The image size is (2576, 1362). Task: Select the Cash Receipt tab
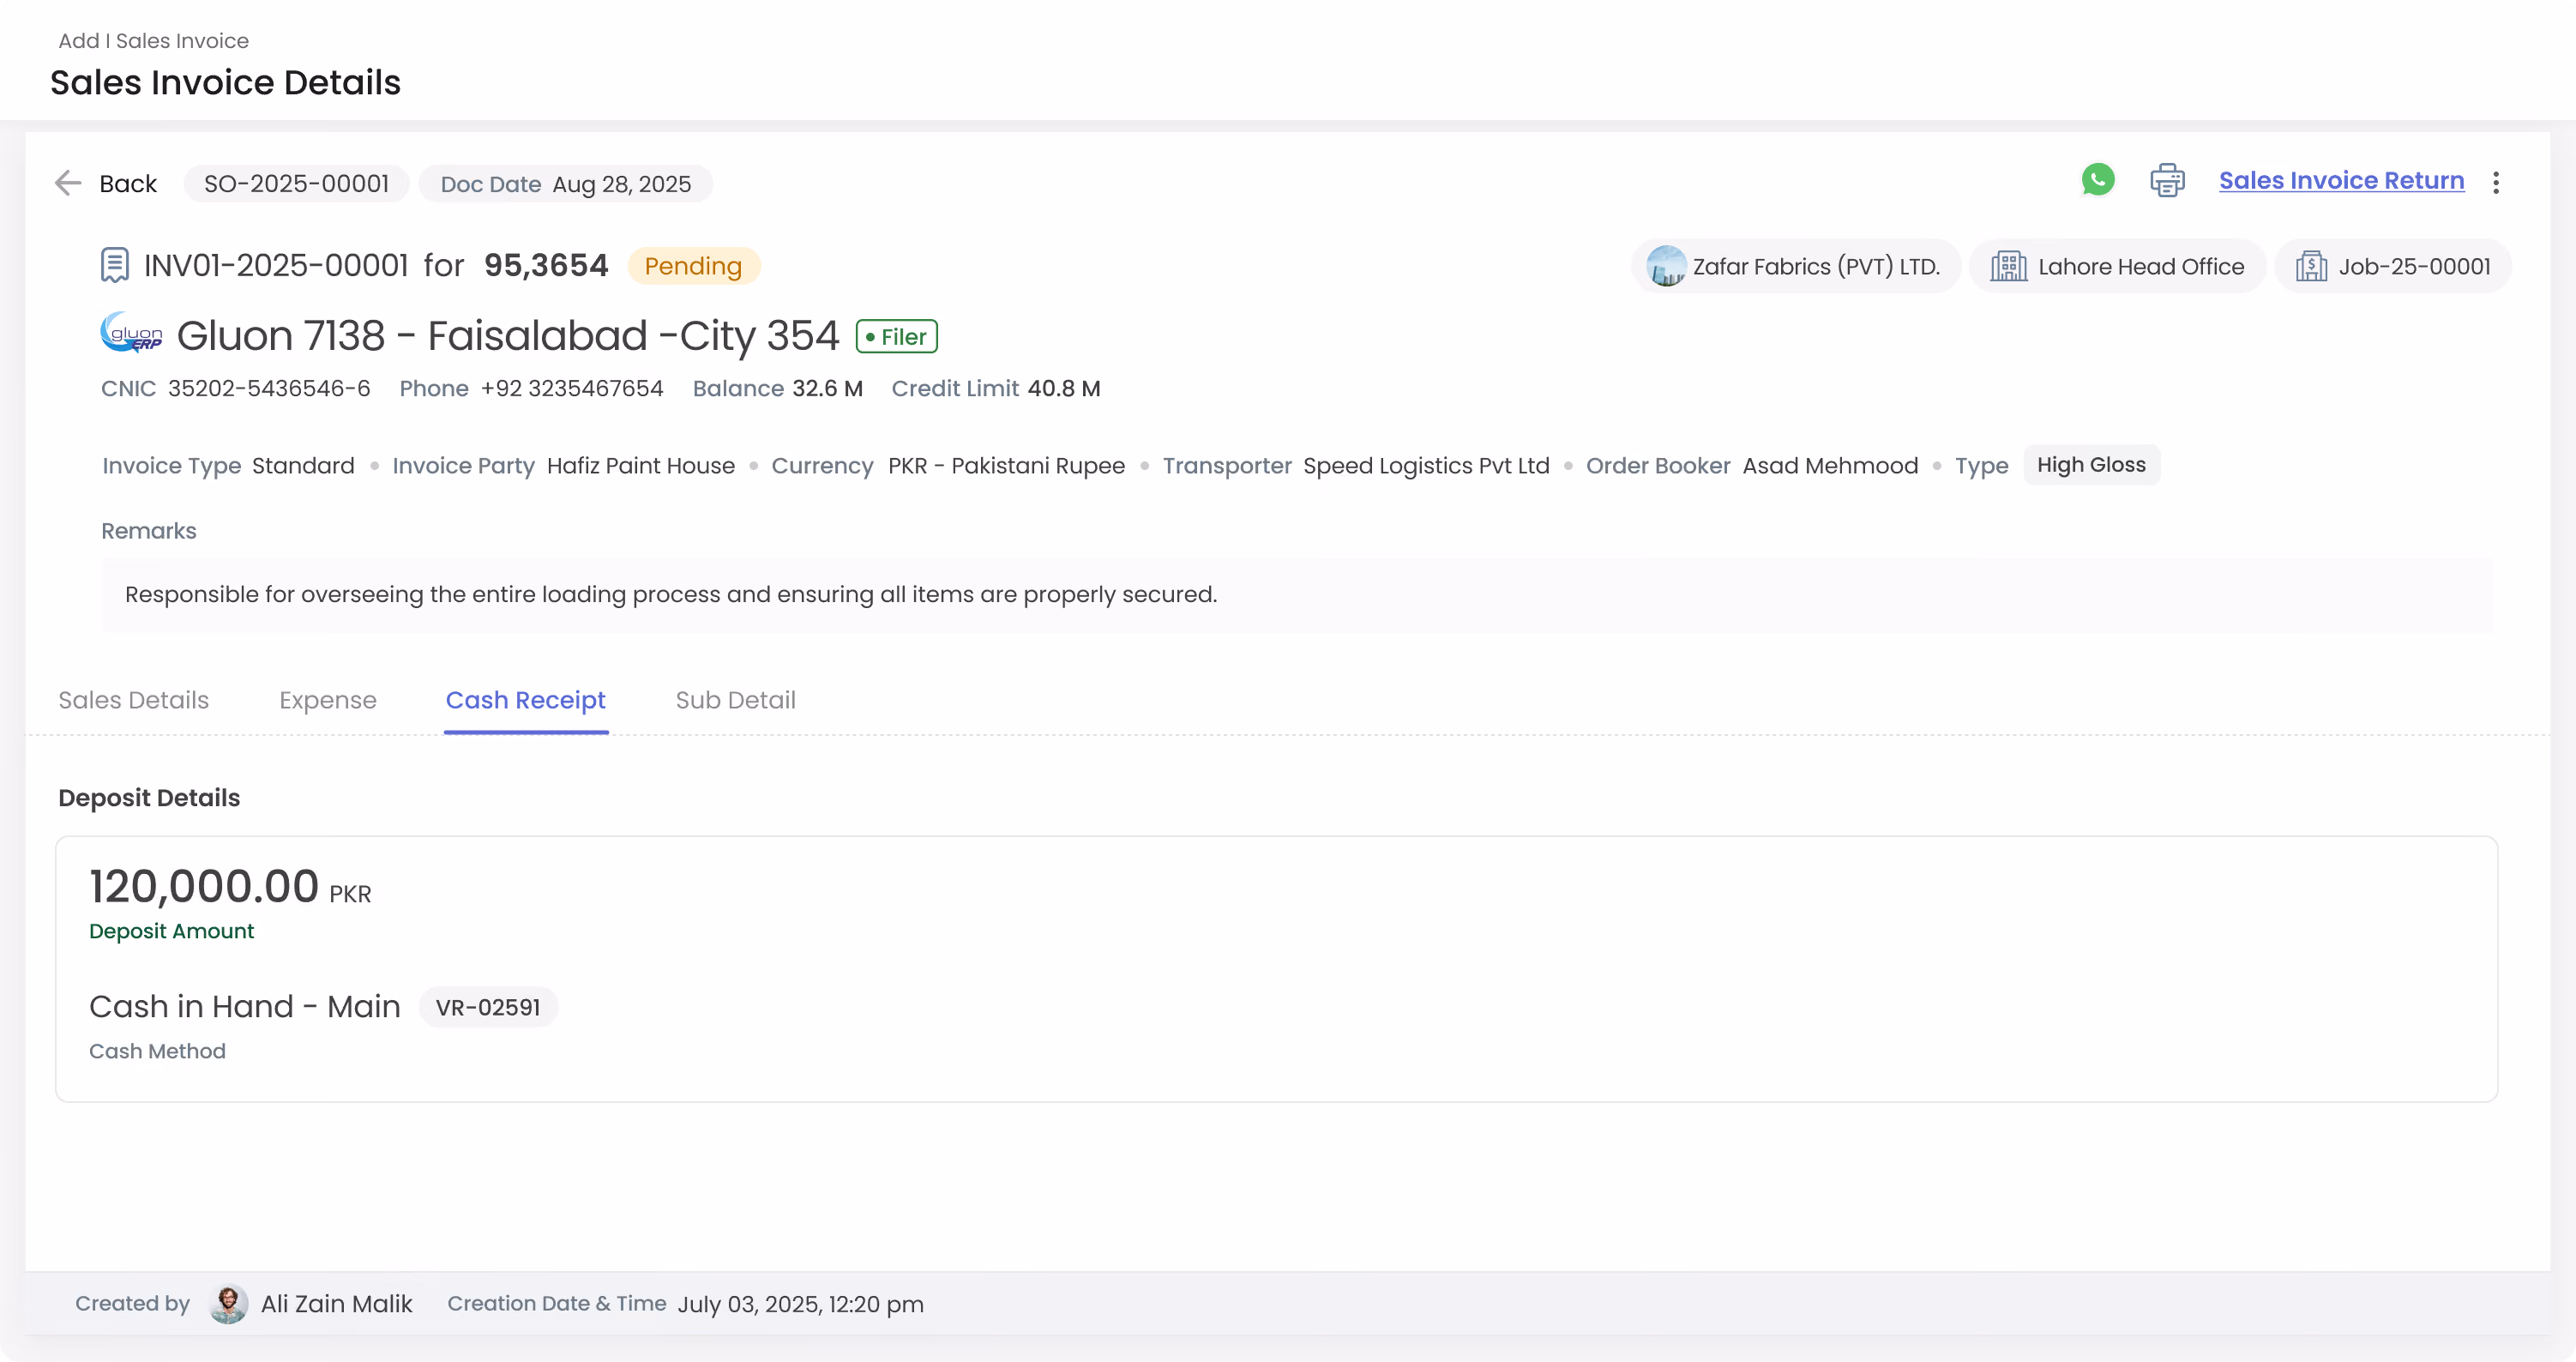(x=526, y=700)
